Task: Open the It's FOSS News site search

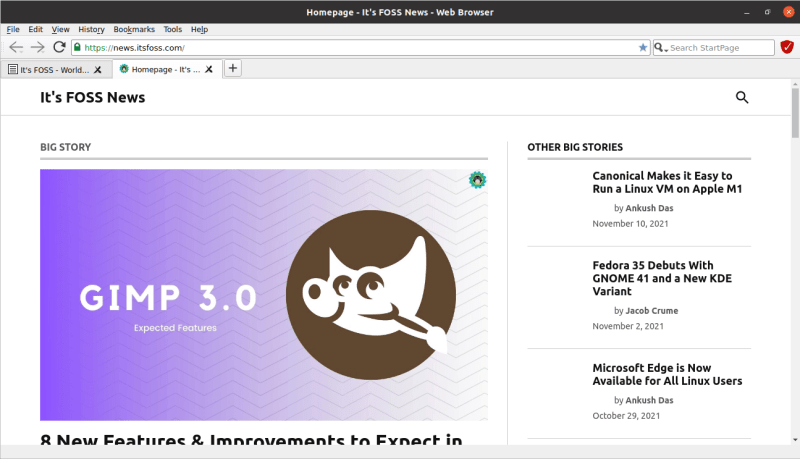Action: click(x=742, y=97)
